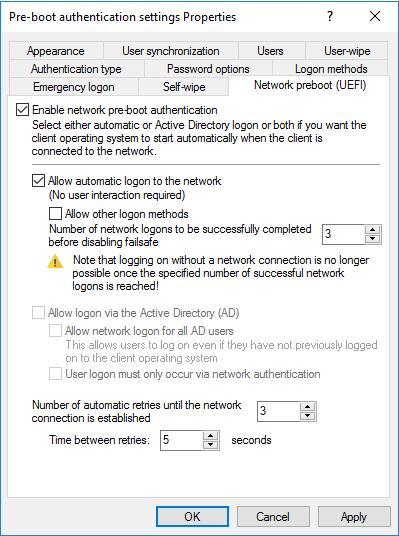
Task: Increase the number of automatic retries
Action: click(308, 406)
